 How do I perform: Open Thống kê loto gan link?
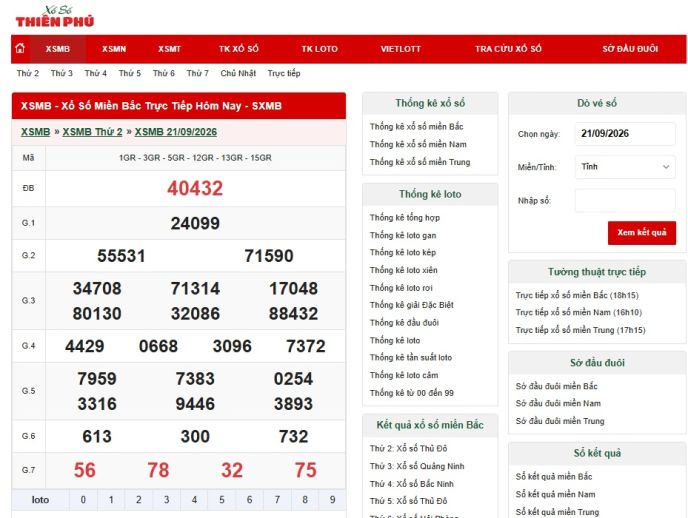403,236
